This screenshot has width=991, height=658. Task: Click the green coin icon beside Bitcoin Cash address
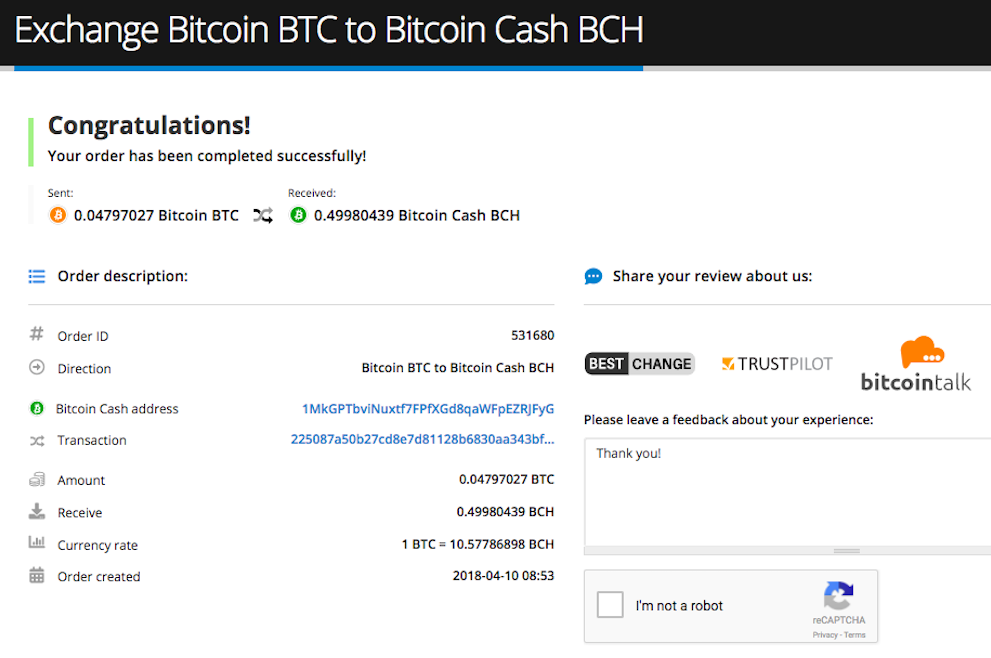[37, 408]
